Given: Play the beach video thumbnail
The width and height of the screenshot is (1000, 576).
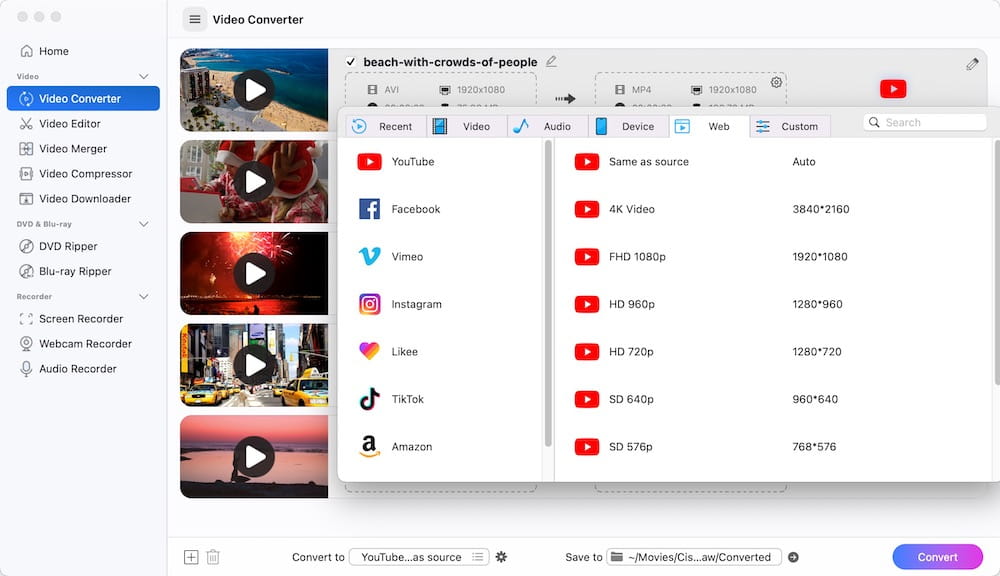Looking at the screenshot, I should [254, 90].
